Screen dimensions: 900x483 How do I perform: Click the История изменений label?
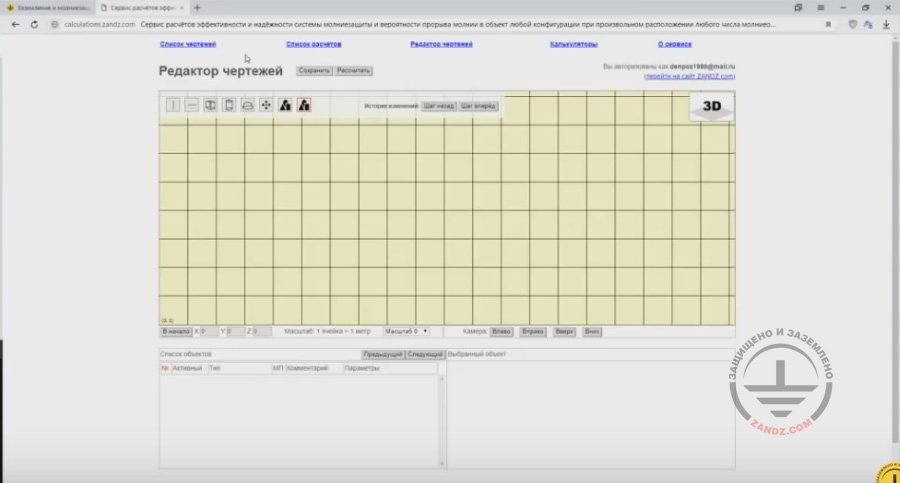click(x=391, y=106)
